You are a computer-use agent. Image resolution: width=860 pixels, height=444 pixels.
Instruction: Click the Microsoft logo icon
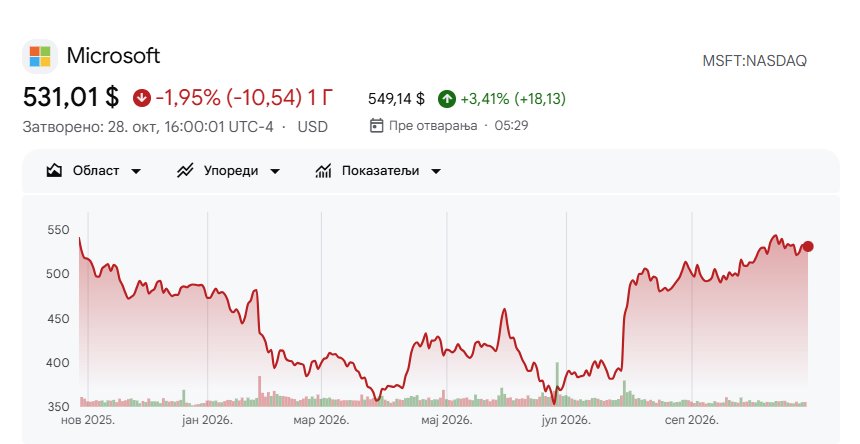point(40,56)
